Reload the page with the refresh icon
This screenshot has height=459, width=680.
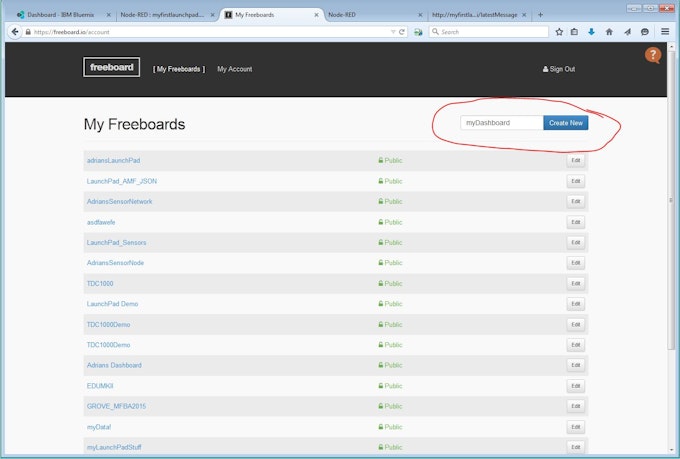402,32
